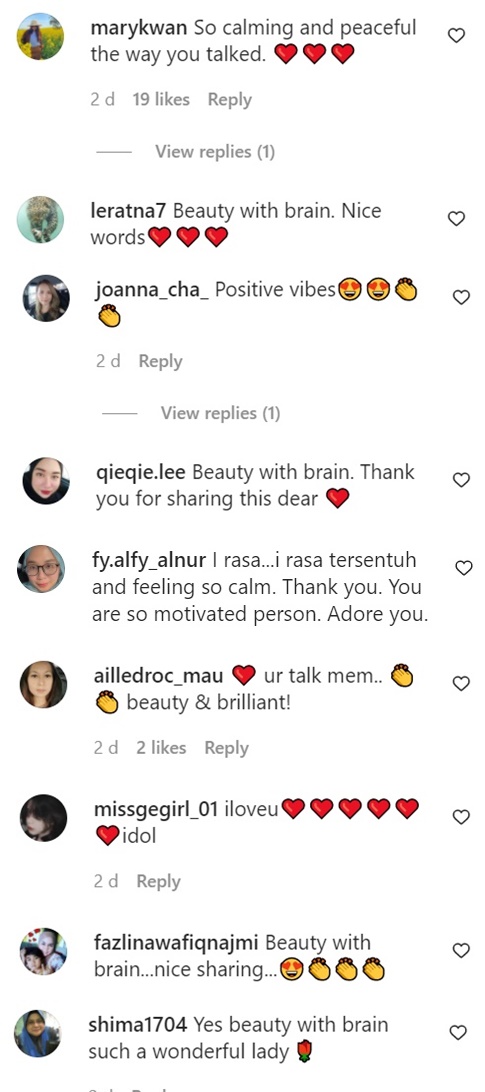The height and width of the screenshot is (1092, 485).
Task: Reply to ailledroc_mau's comment
Action: (x=226, y=748)
